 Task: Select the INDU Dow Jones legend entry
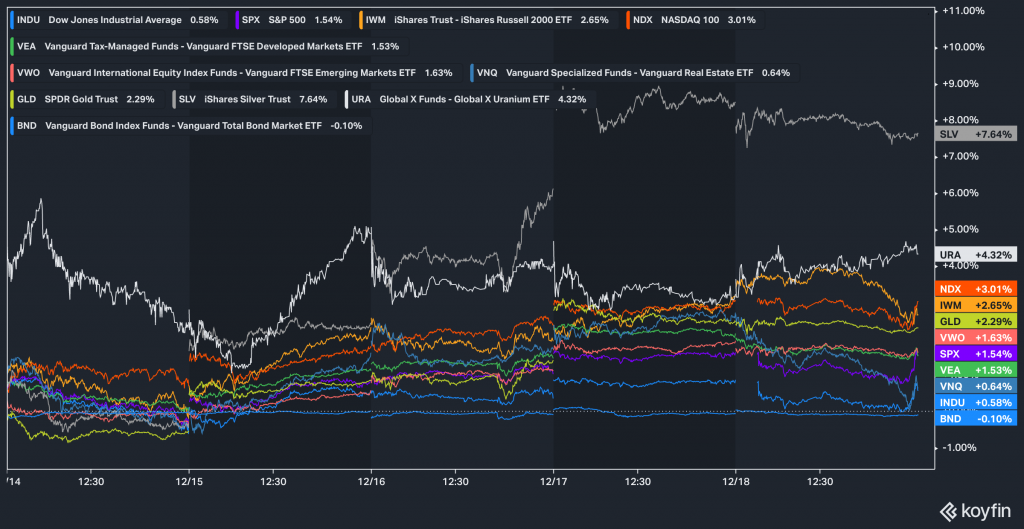click(109, 19)
